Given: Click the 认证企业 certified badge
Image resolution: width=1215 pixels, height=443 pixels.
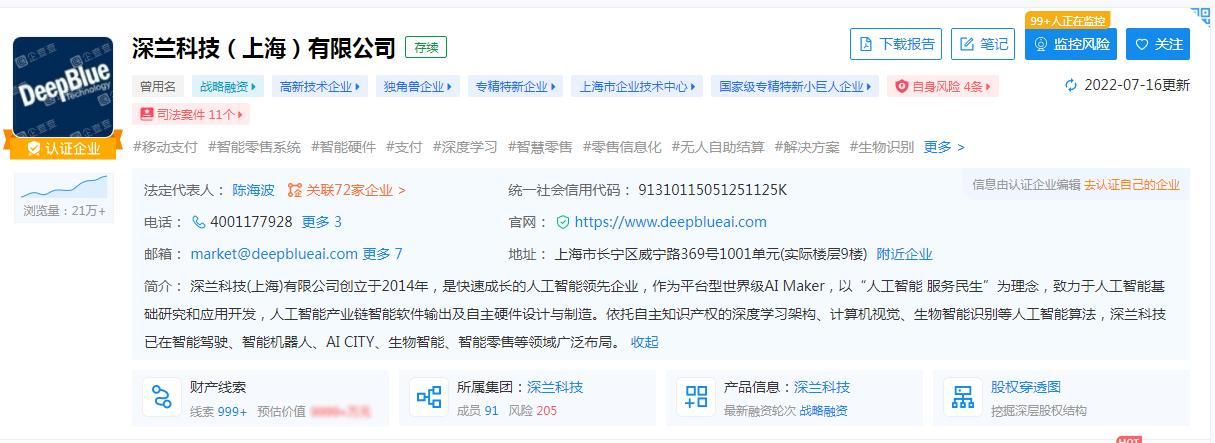Looking at the screenshot, I should point(64,148).
